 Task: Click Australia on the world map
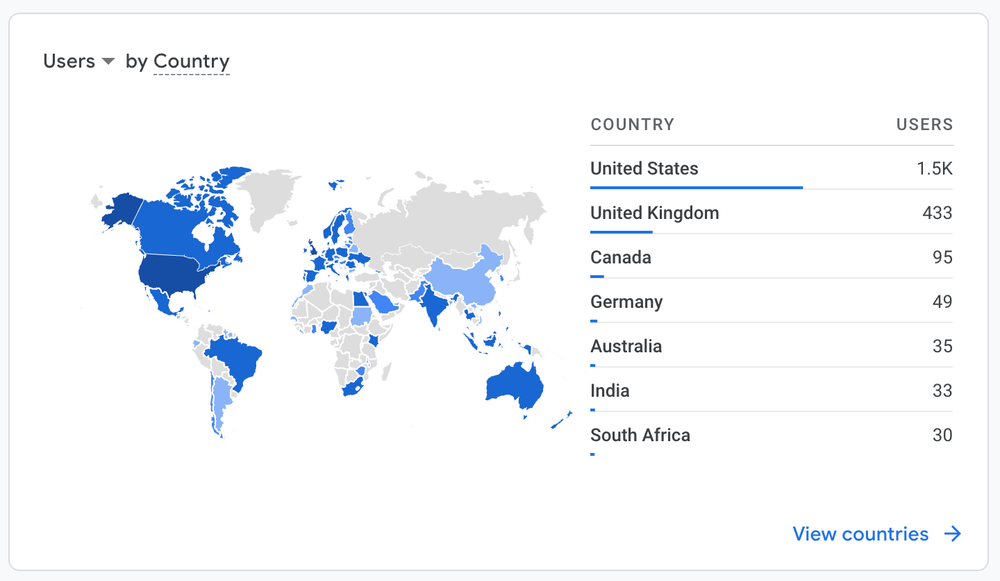coord(514,385)
